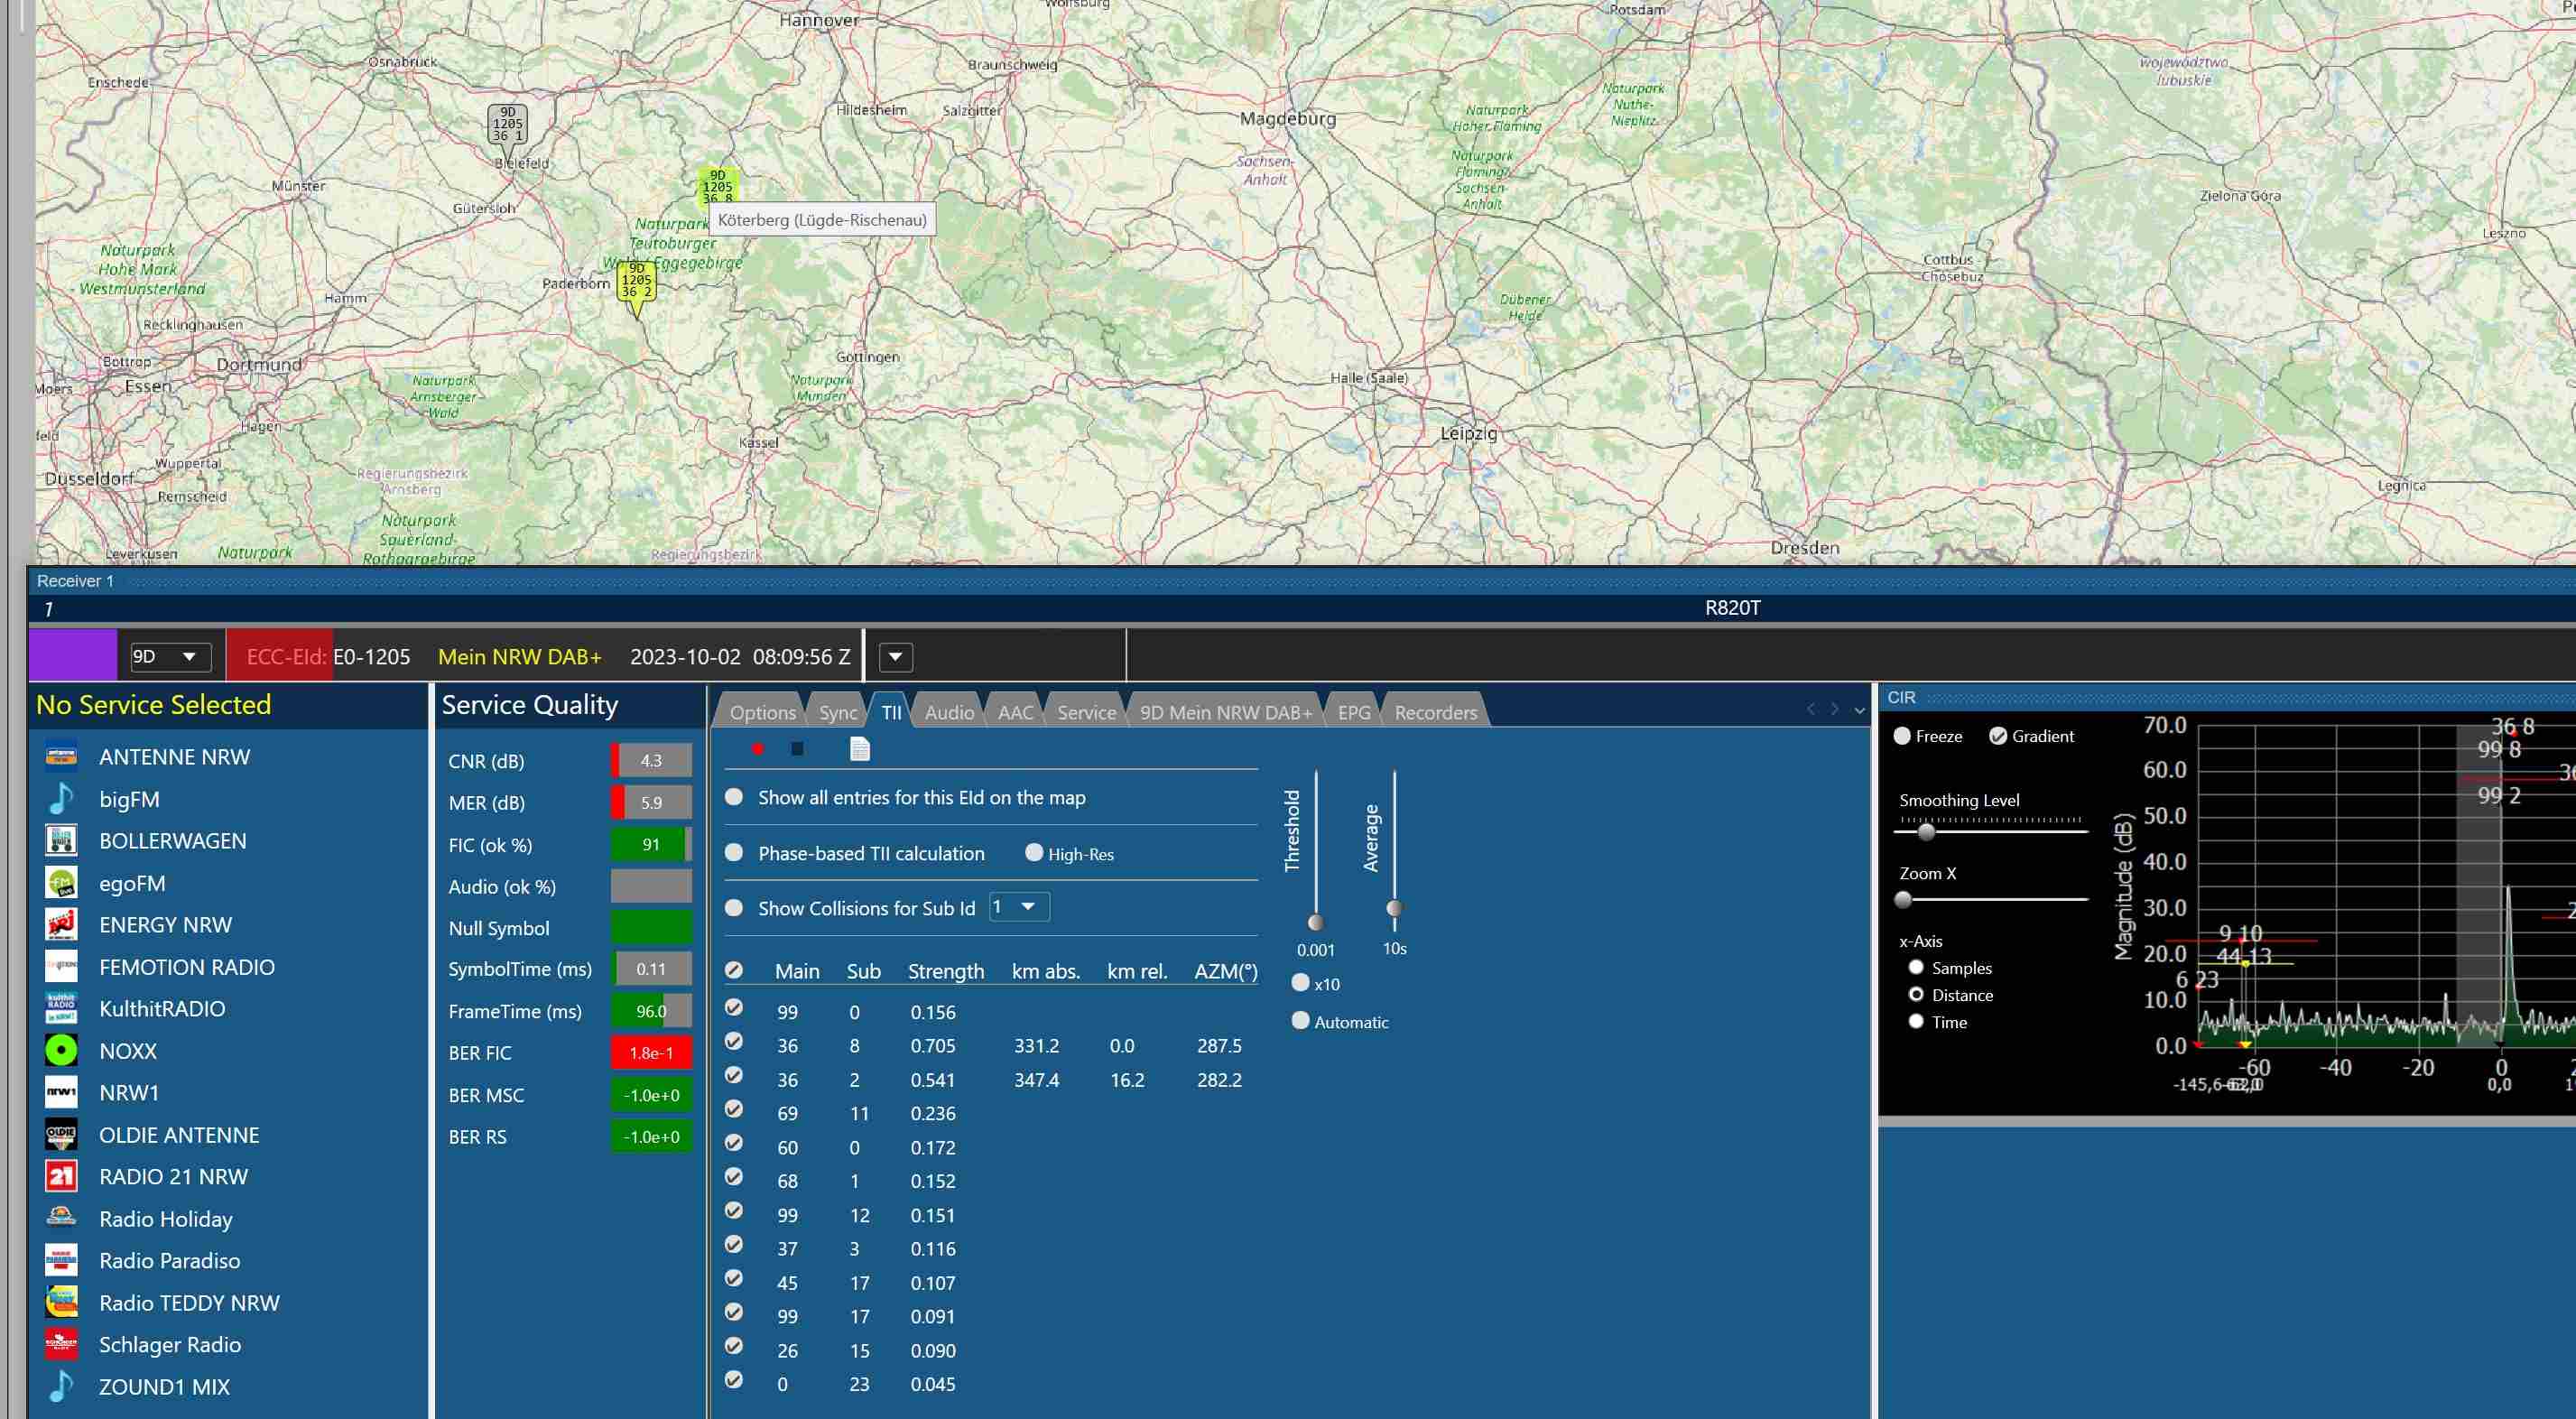
Task: Enable Show all entries for this EId
Action: [x=734, y=797]
